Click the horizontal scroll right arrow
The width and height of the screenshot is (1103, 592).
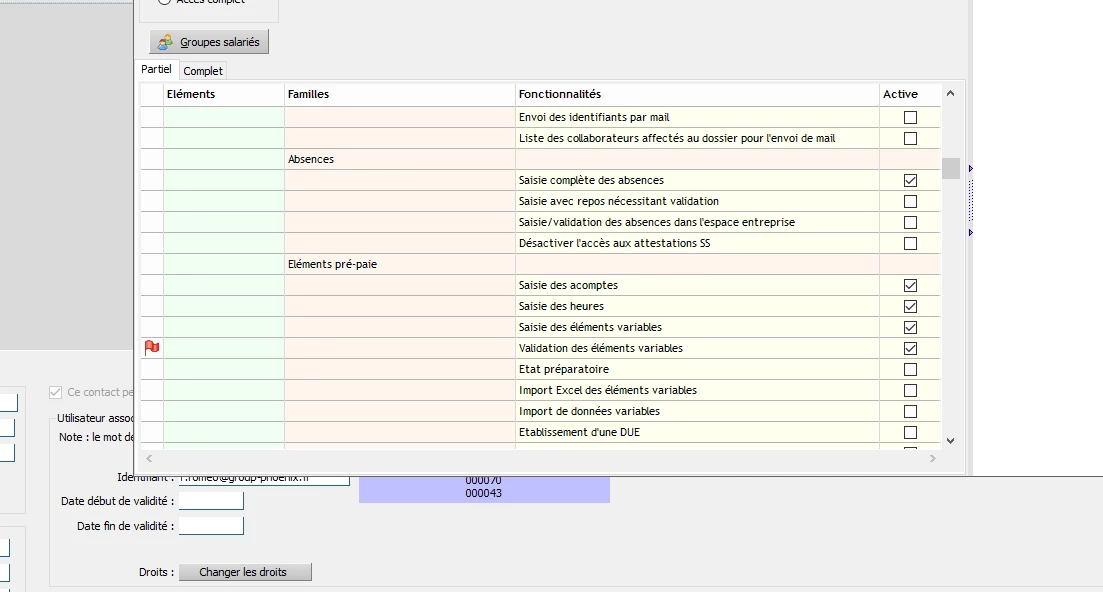933,459
